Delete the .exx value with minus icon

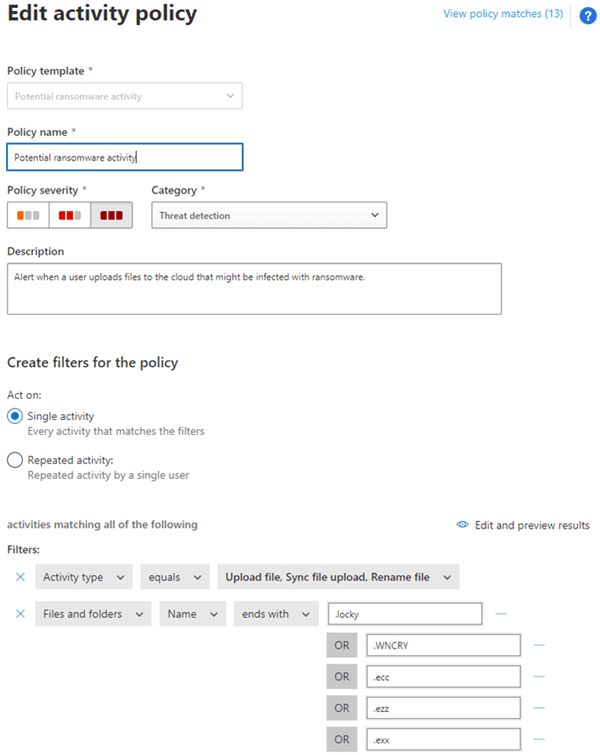click(539, 740)
